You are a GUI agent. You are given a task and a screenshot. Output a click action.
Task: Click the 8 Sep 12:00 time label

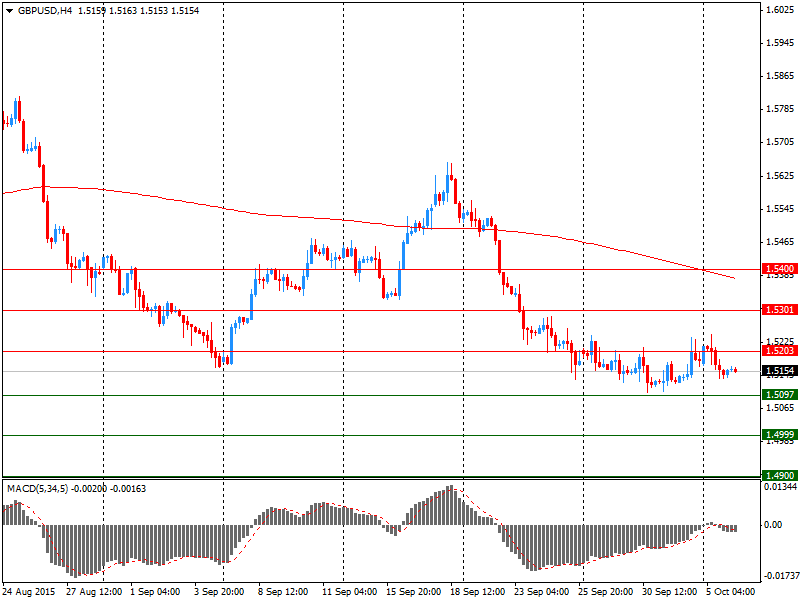click(283, 592)
